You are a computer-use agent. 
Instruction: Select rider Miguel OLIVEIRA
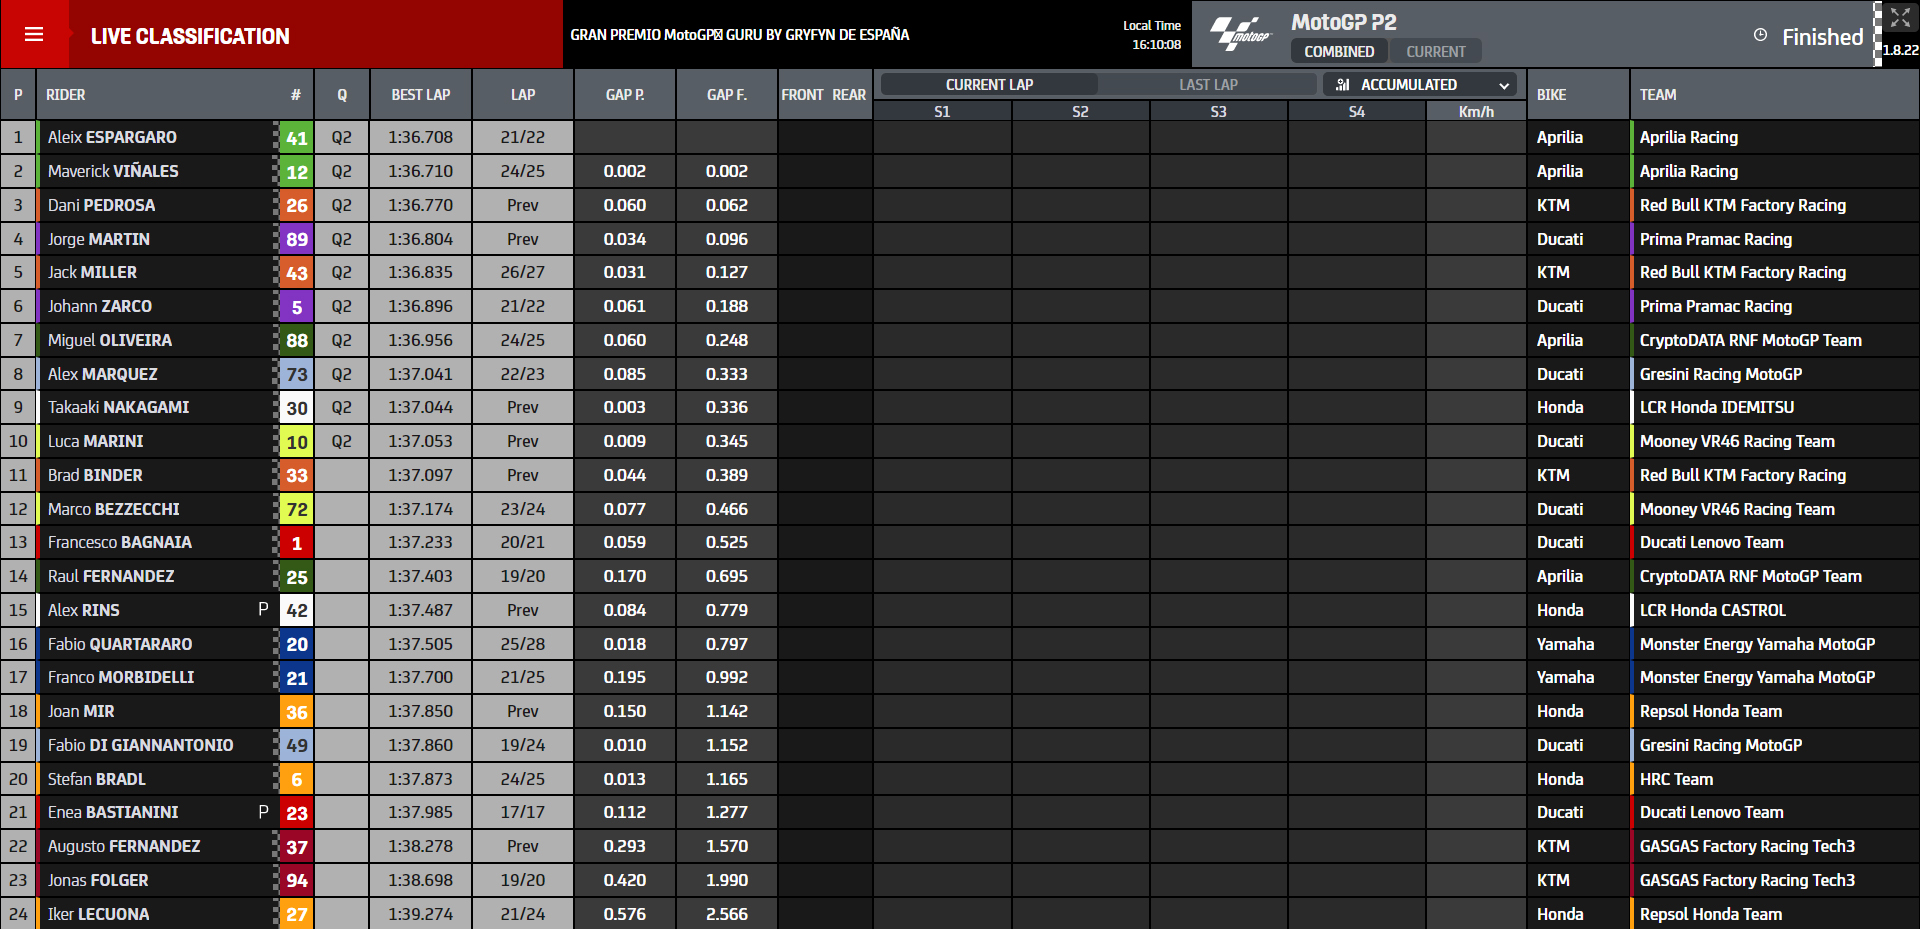tap(110, 340)
